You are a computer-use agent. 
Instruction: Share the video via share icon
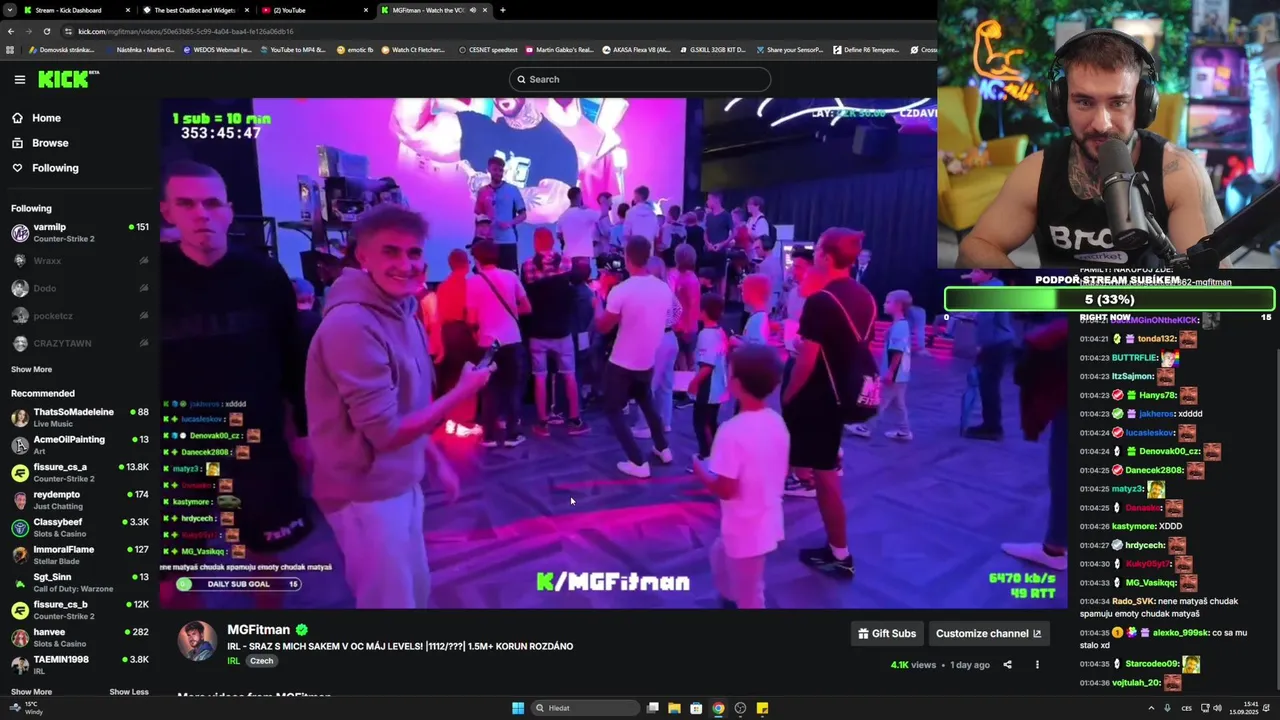1007,665
